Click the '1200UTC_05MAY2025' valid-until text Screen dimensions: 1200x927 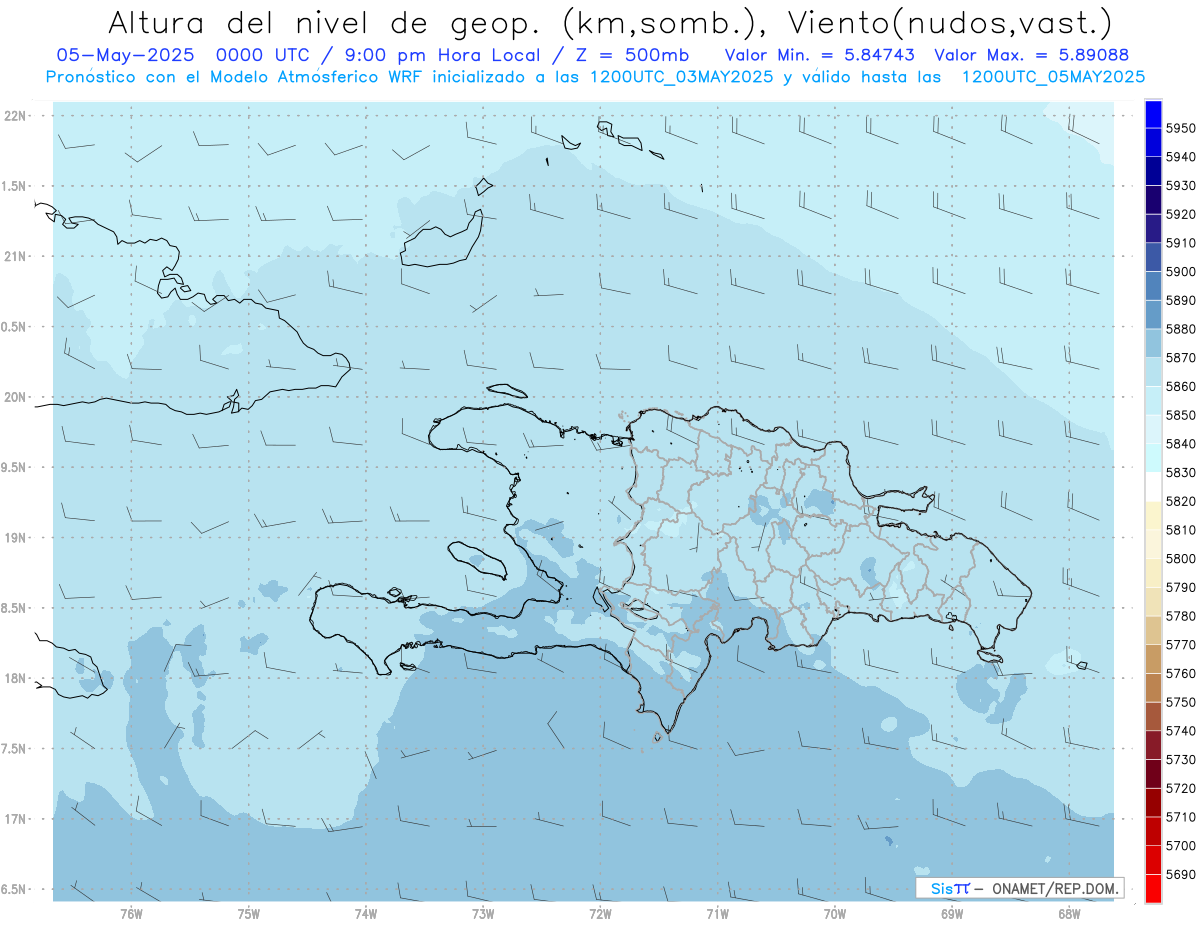pos(1053,76)
